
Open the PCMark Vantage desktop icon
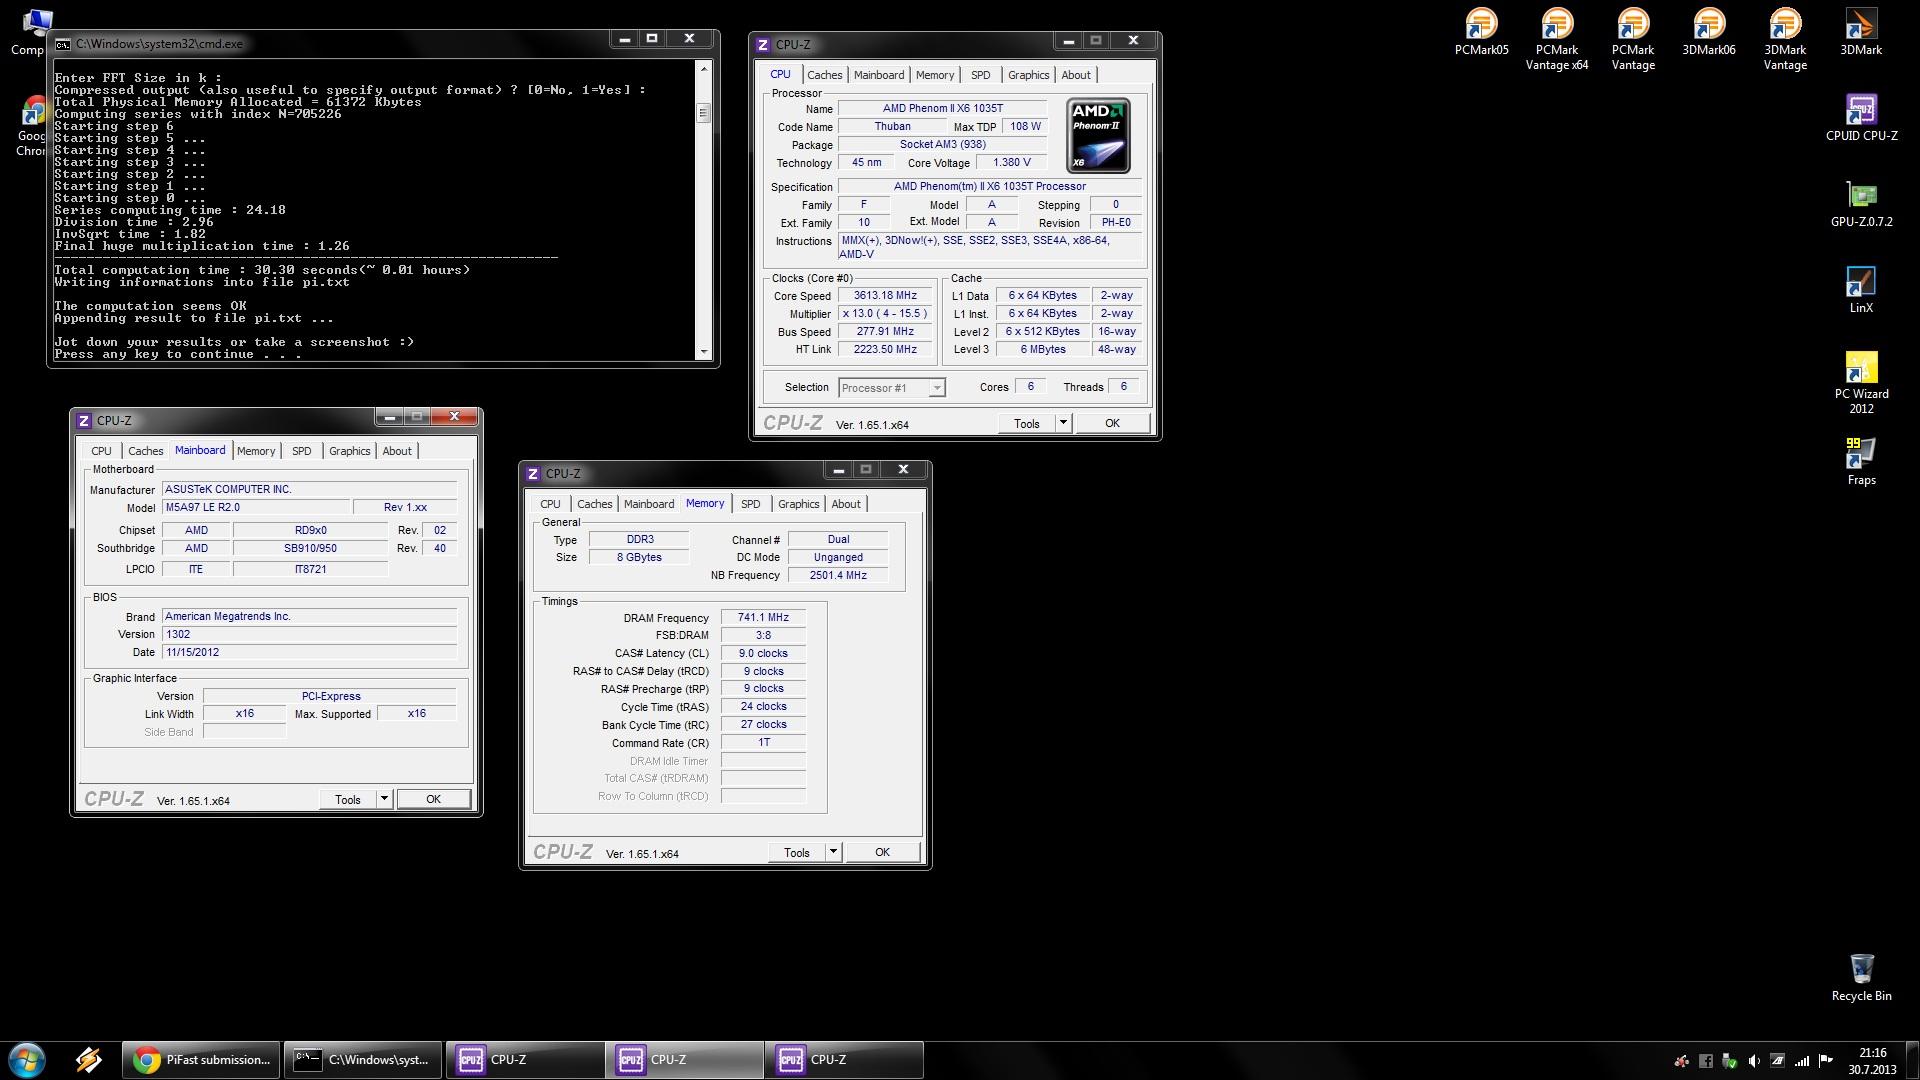[1633, 39]
